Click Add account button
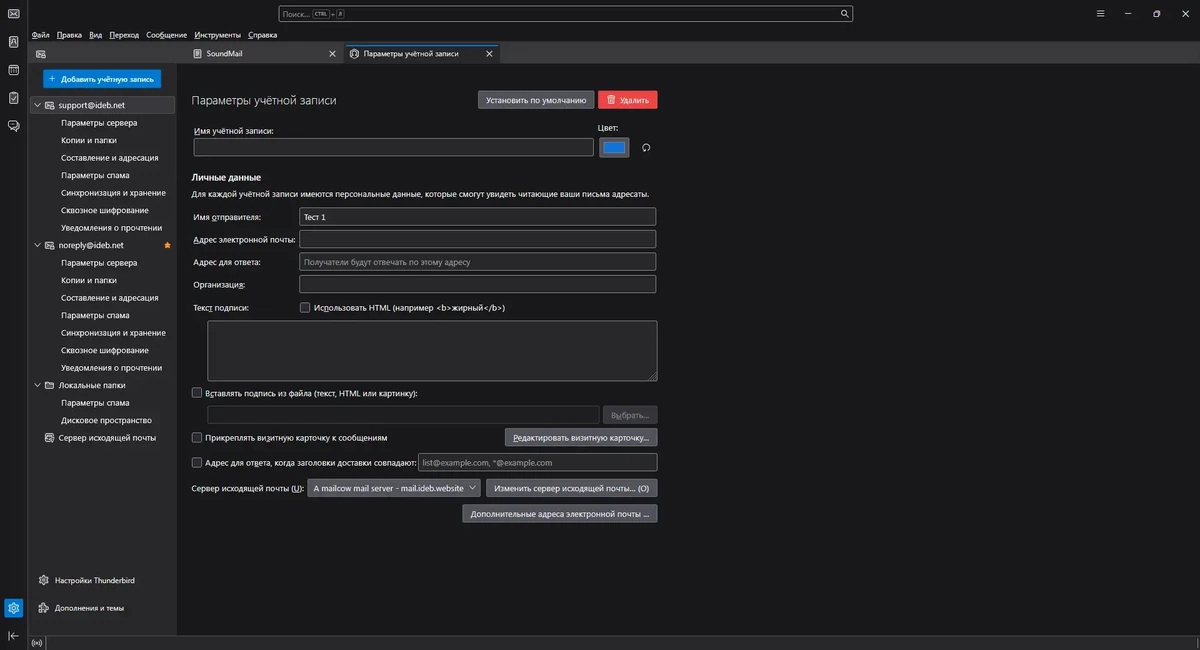 (x=102, y=78)
